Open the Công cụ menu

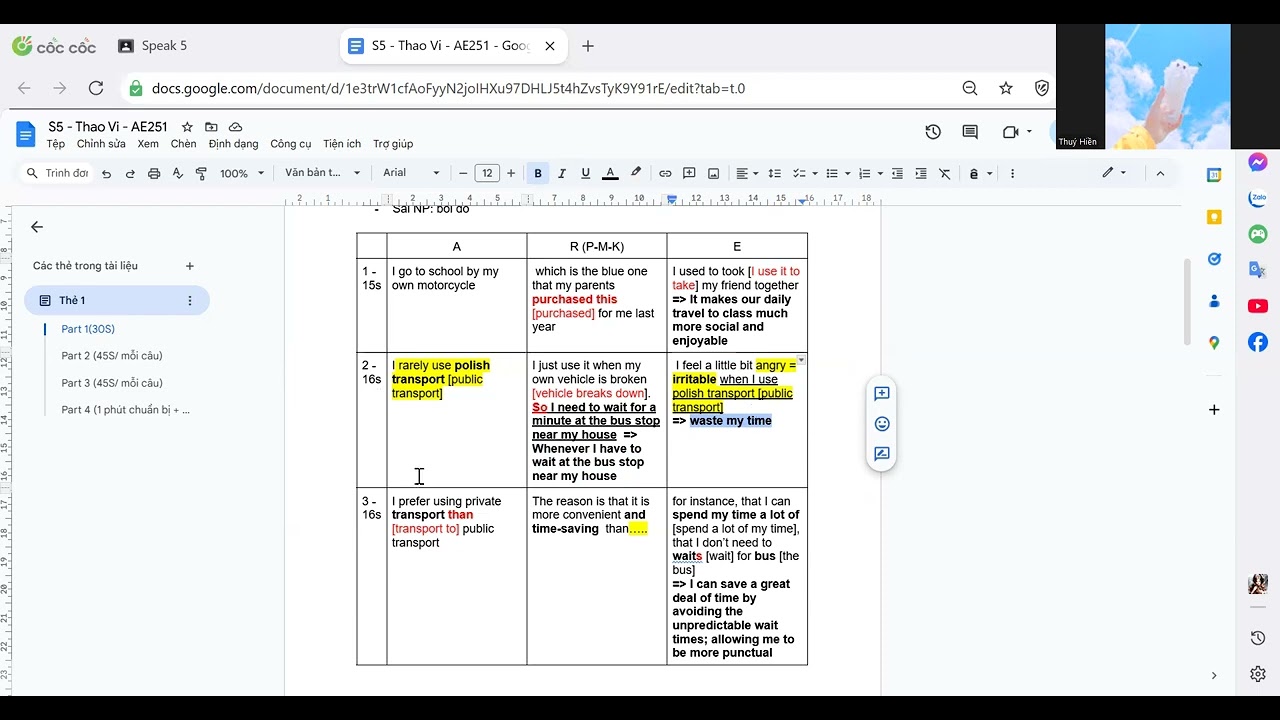(291, 144)
